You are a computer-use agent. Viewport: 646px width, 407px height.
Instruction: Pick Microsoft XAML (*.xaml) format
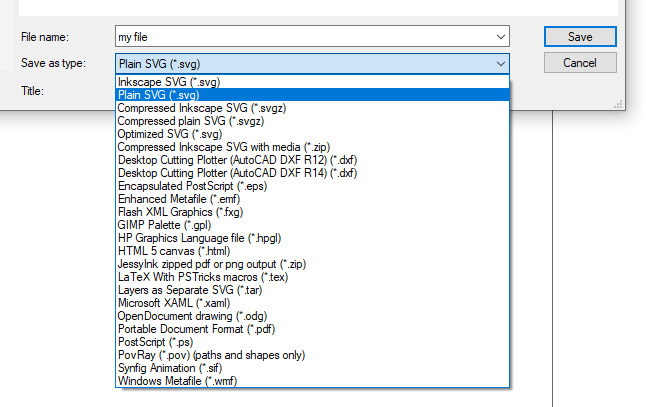pos(312,303)
